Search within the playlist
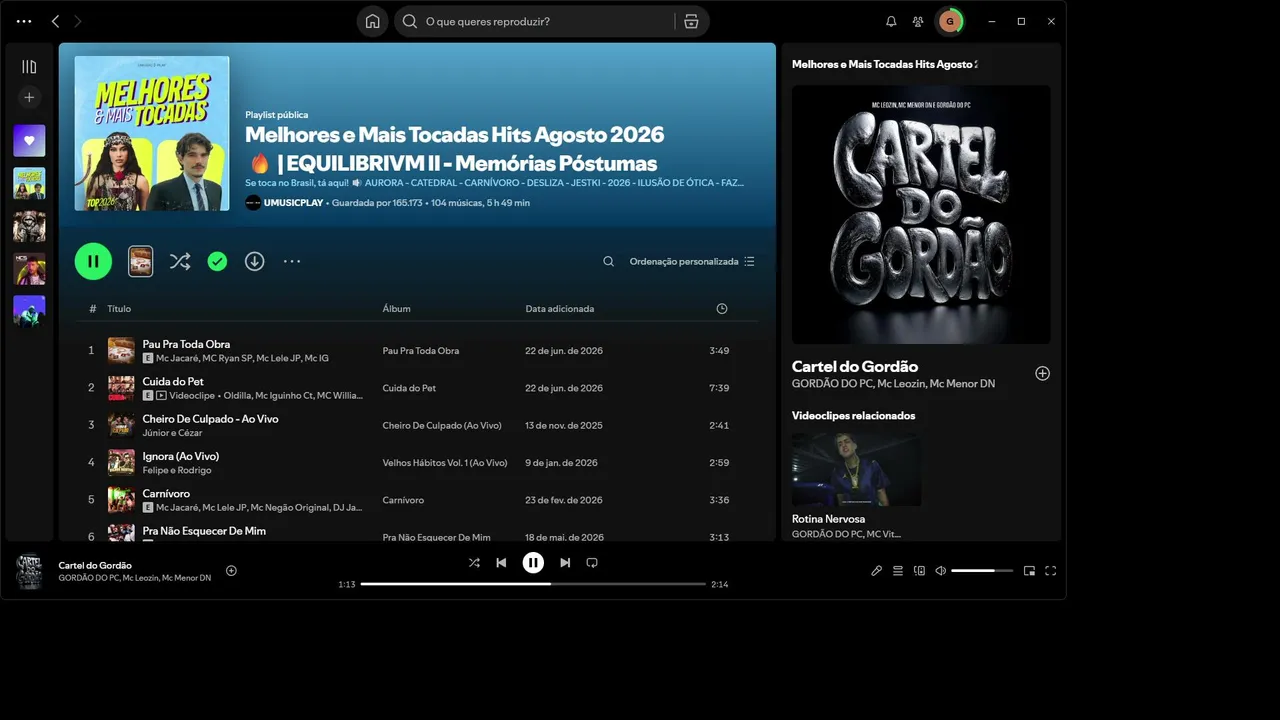This screenshot has height=720, width=1280. 608,262
